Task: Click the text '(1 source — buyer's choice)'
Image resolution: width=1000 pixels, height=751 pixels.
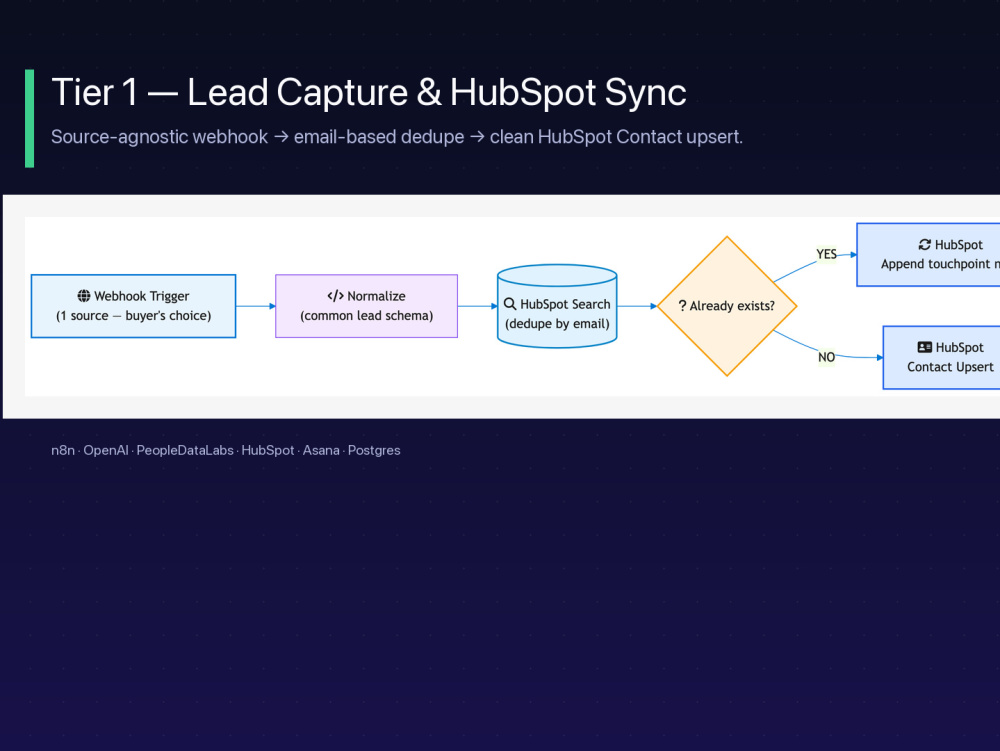Action: click(133, 316)
